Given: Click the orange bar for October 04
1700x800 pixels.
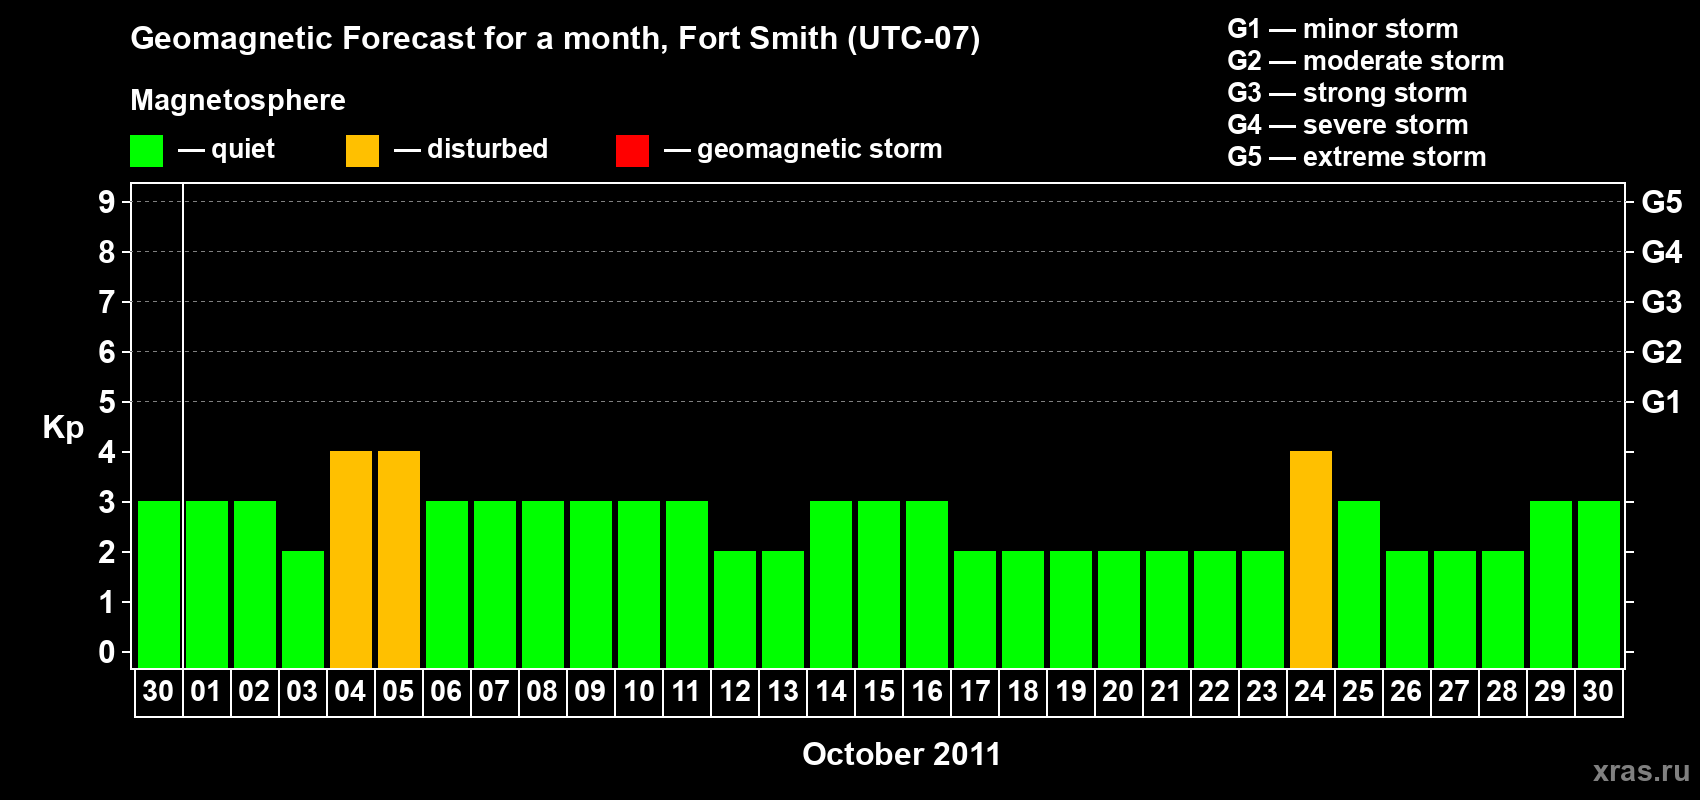Looking at the screenshot, I should 351,559.
